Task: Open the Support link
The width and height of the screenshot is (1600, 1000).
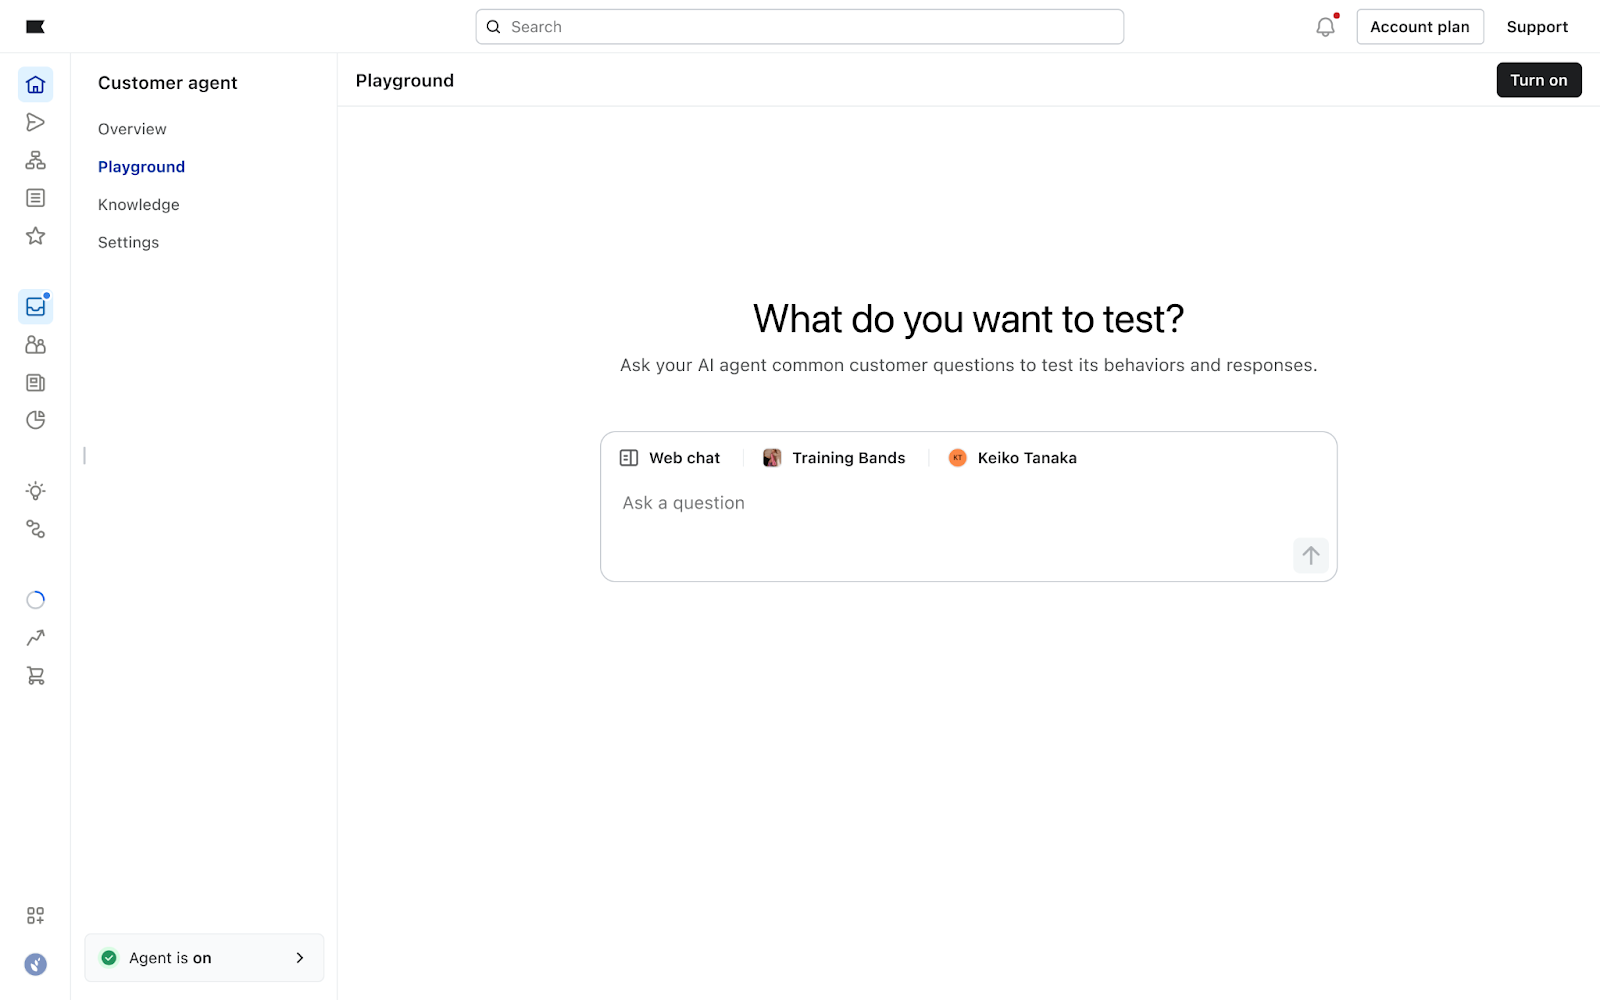Action: tap(1537, 27)
